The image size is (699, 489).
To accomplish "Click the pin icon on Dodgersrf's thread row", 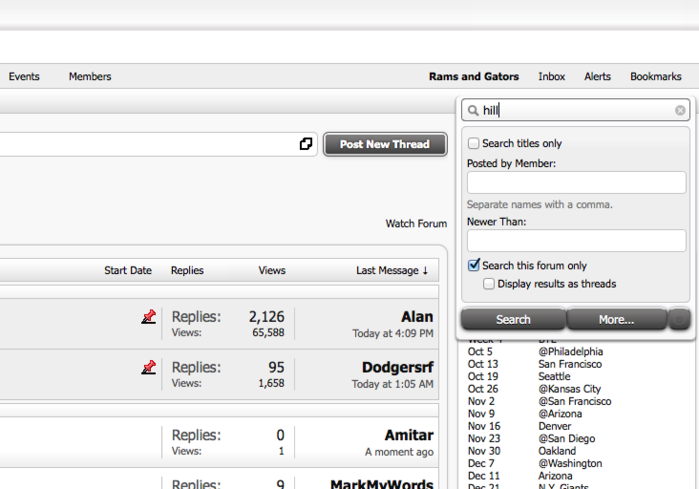I will click(x=149, y=368).
